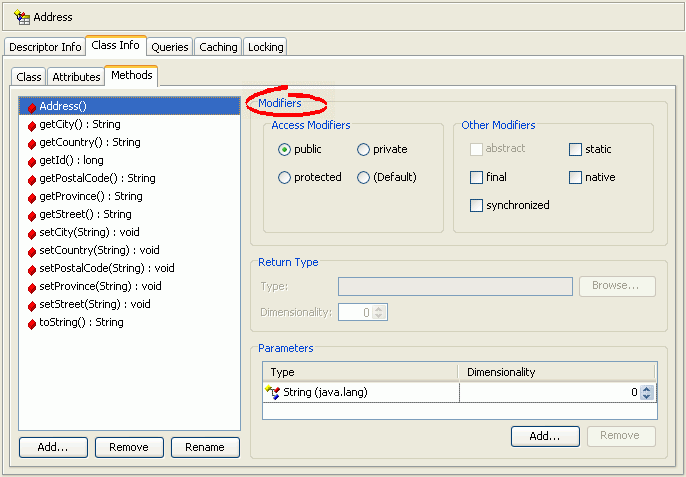Click red icon beside setCity(String)
The height and width of the screenshot is (477, 686).
point(32,233)
